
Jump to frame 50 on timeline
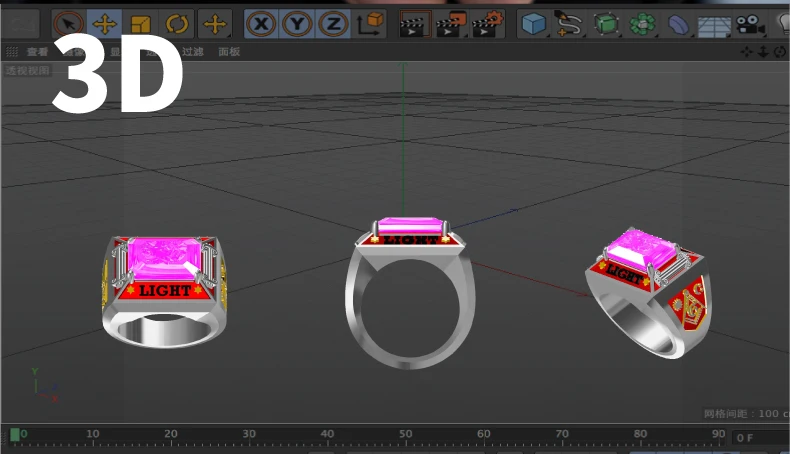pyautogui.click(x=406, y=434)
